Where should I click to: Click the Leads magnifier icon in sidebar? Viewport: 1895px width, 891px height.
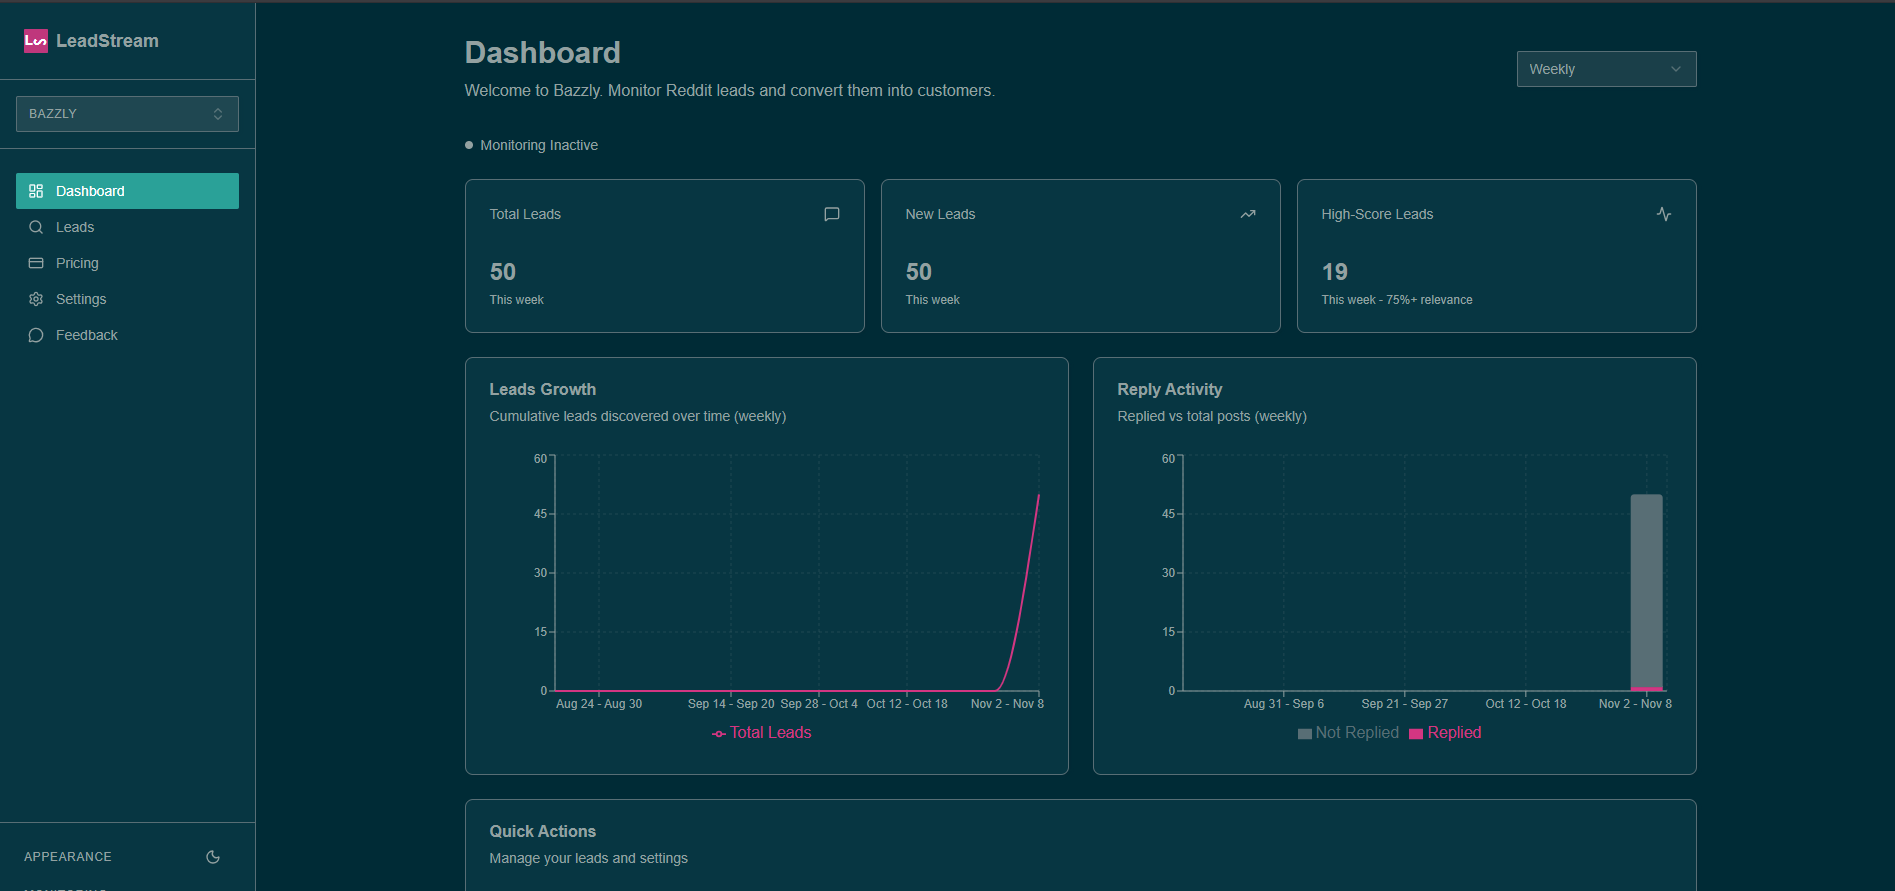point(36,227)
